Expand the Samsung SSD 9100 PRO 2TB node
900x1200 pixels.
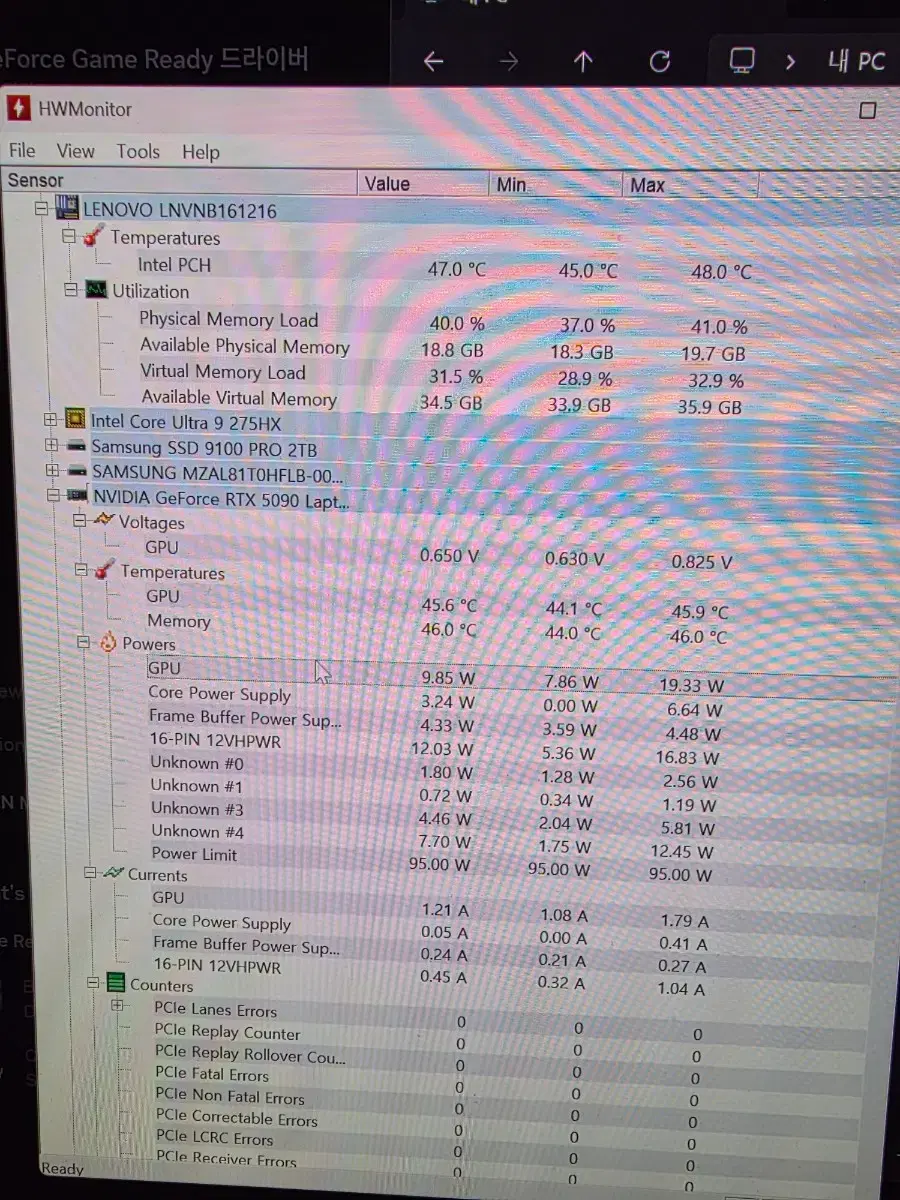(x=51, y=445)
